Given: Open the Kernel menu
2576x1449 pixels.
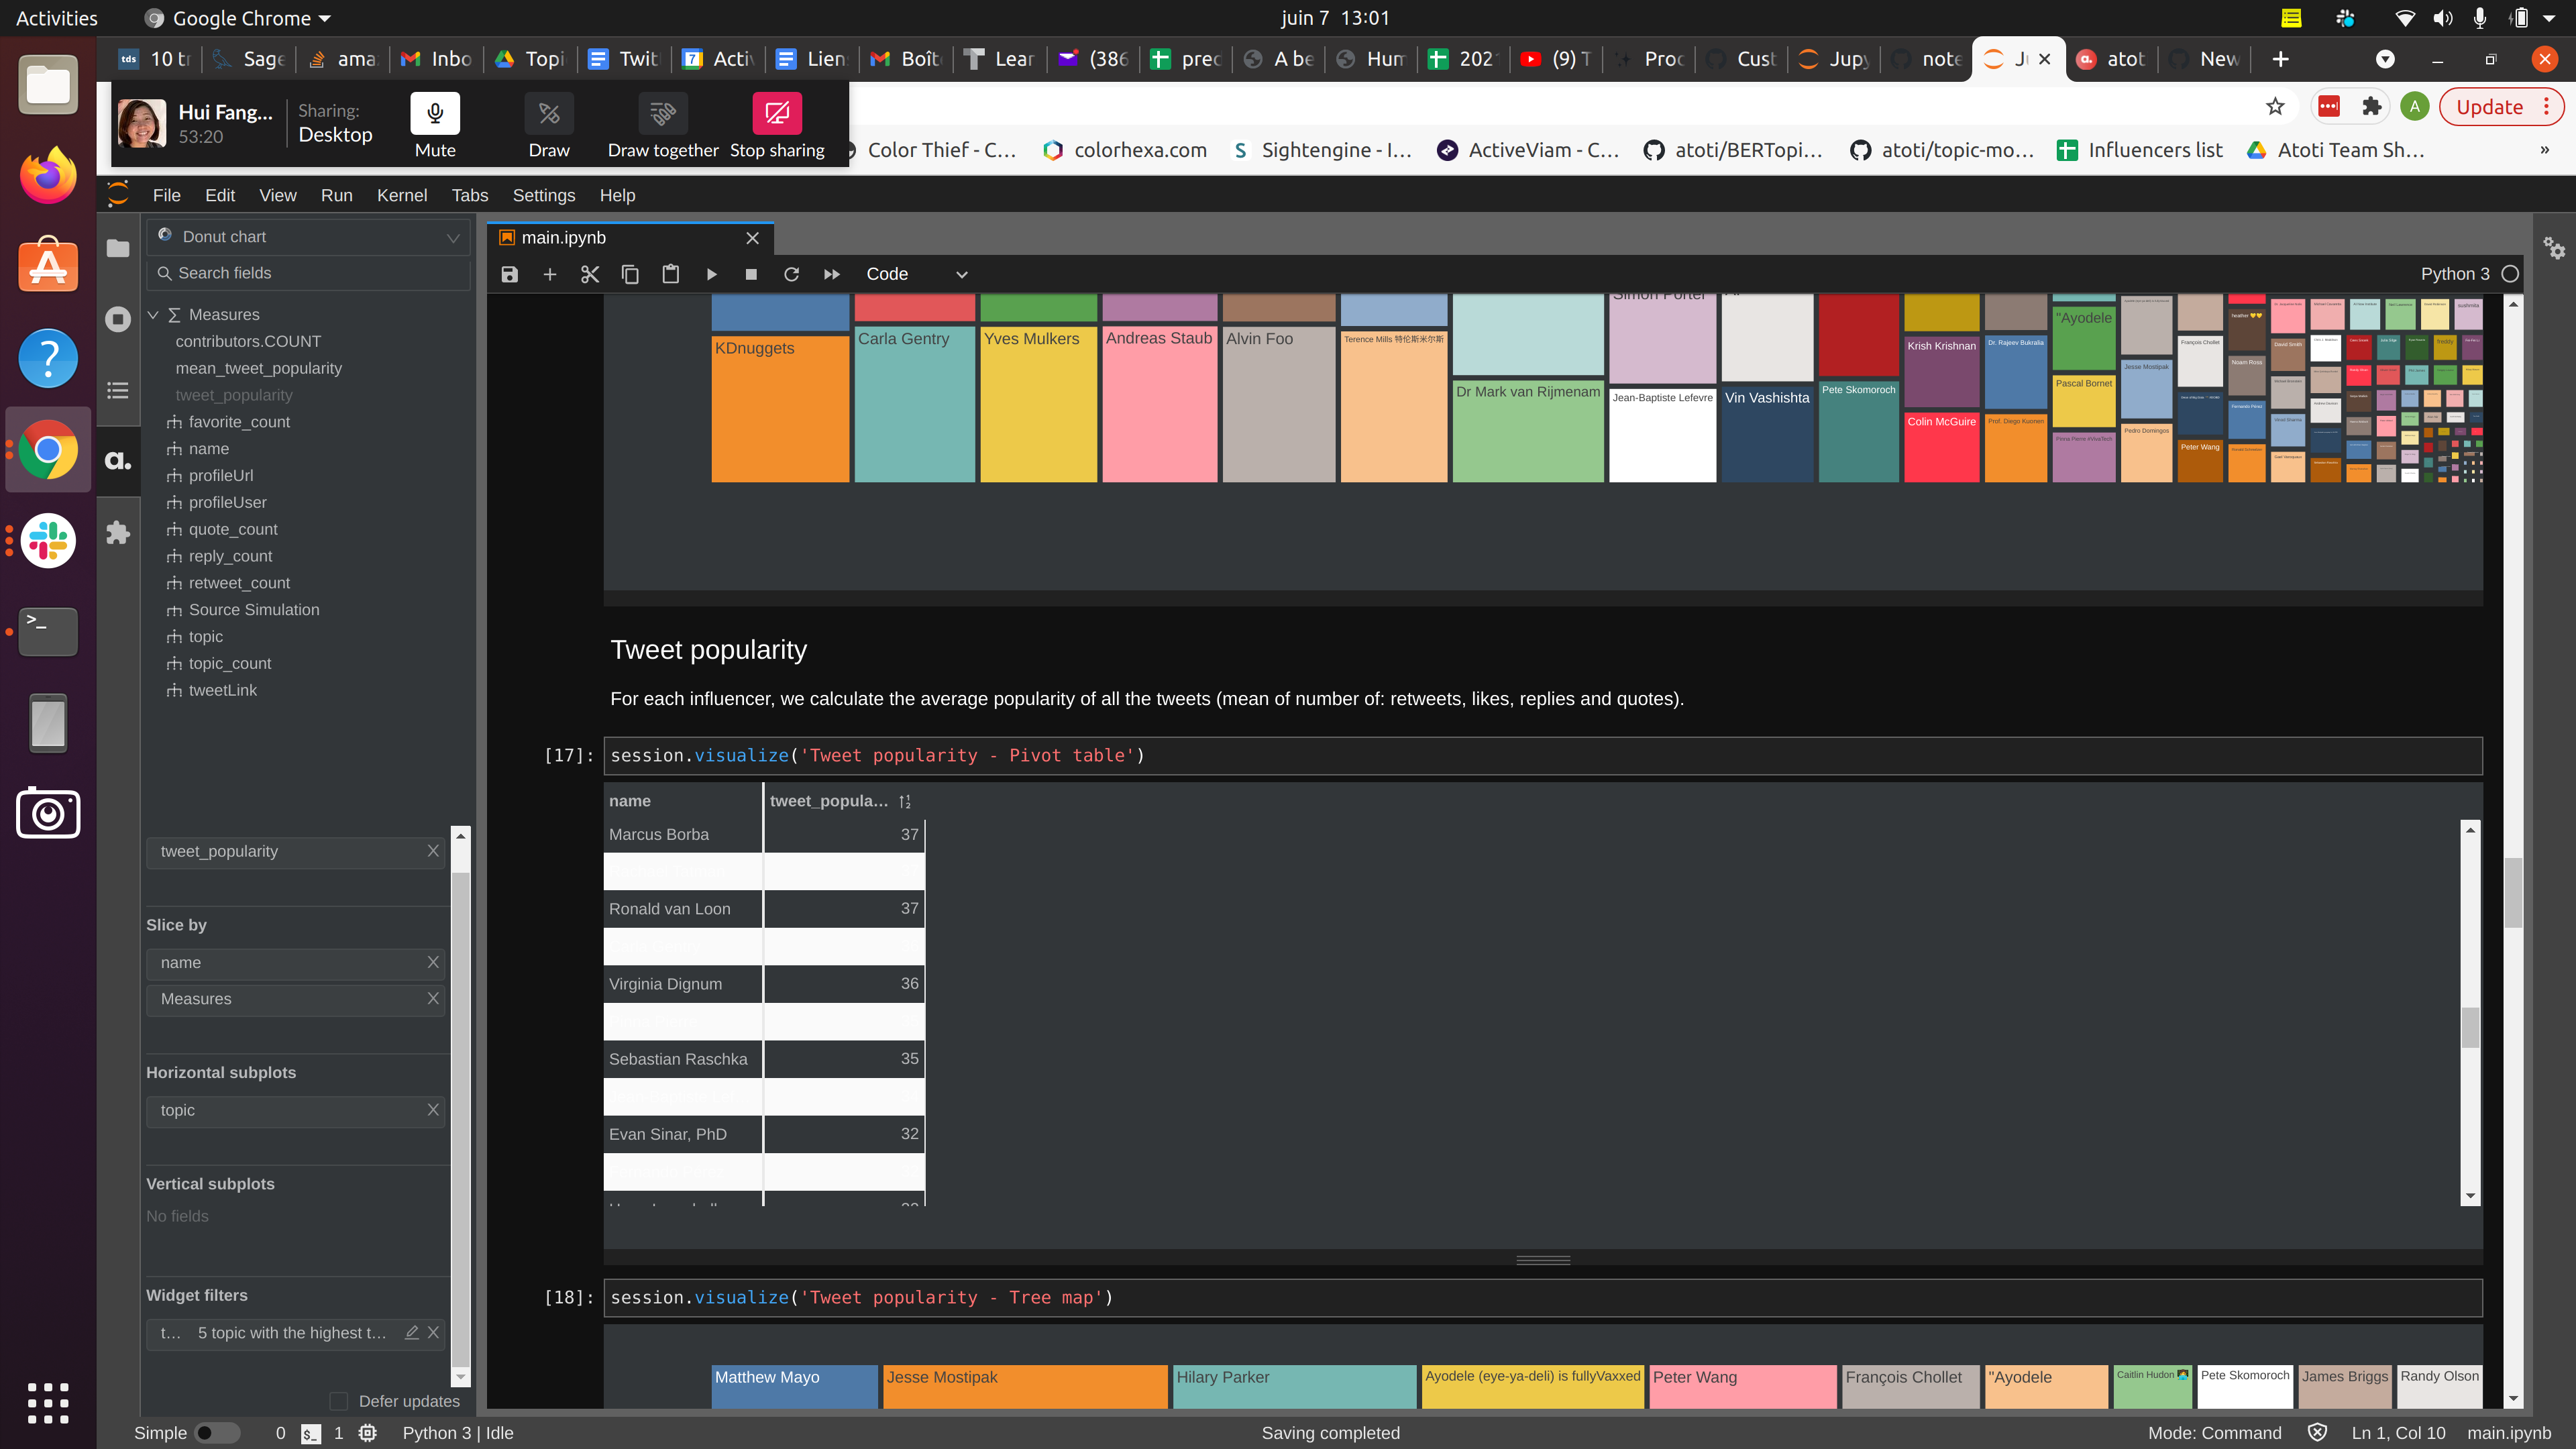Looking at the screenshot, I should [403, 195].
